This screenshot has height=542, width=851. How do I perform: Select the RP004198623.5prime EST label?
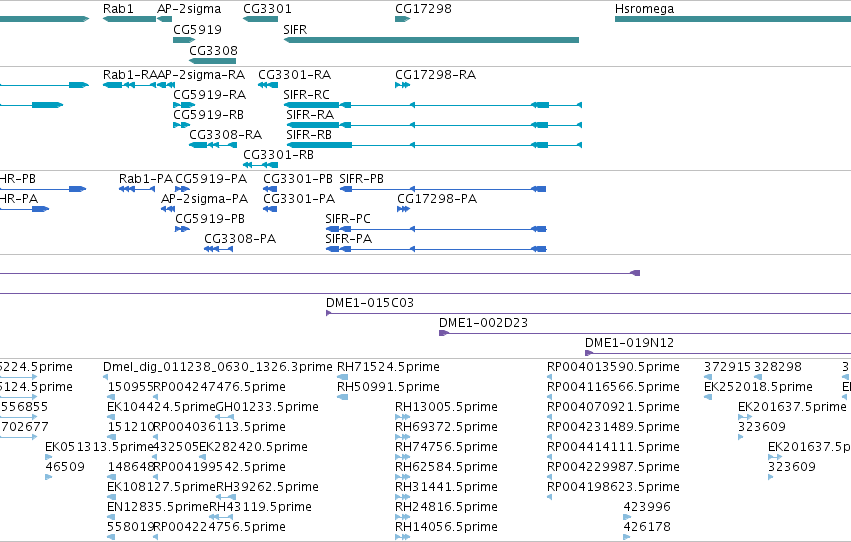click(613, 487)
